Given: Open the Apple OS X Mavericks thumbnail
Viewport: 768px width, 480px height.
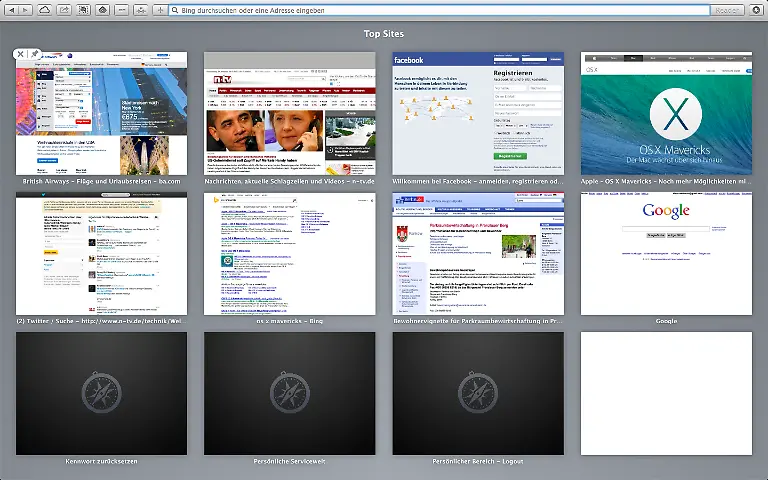Looking at the screenshot, I should (x=666, y=114).
